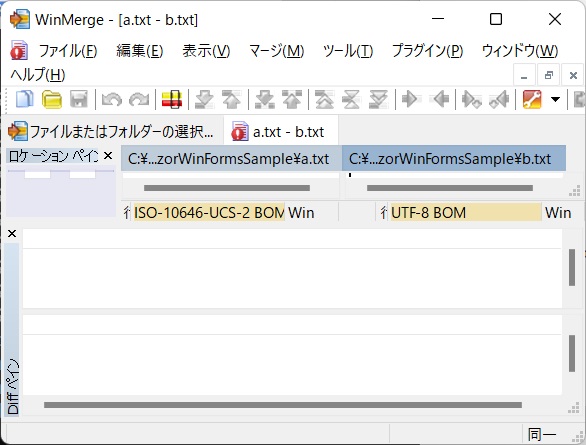Jump to Next Conflict icon
The image size is (586, 445).
(265, 100)
